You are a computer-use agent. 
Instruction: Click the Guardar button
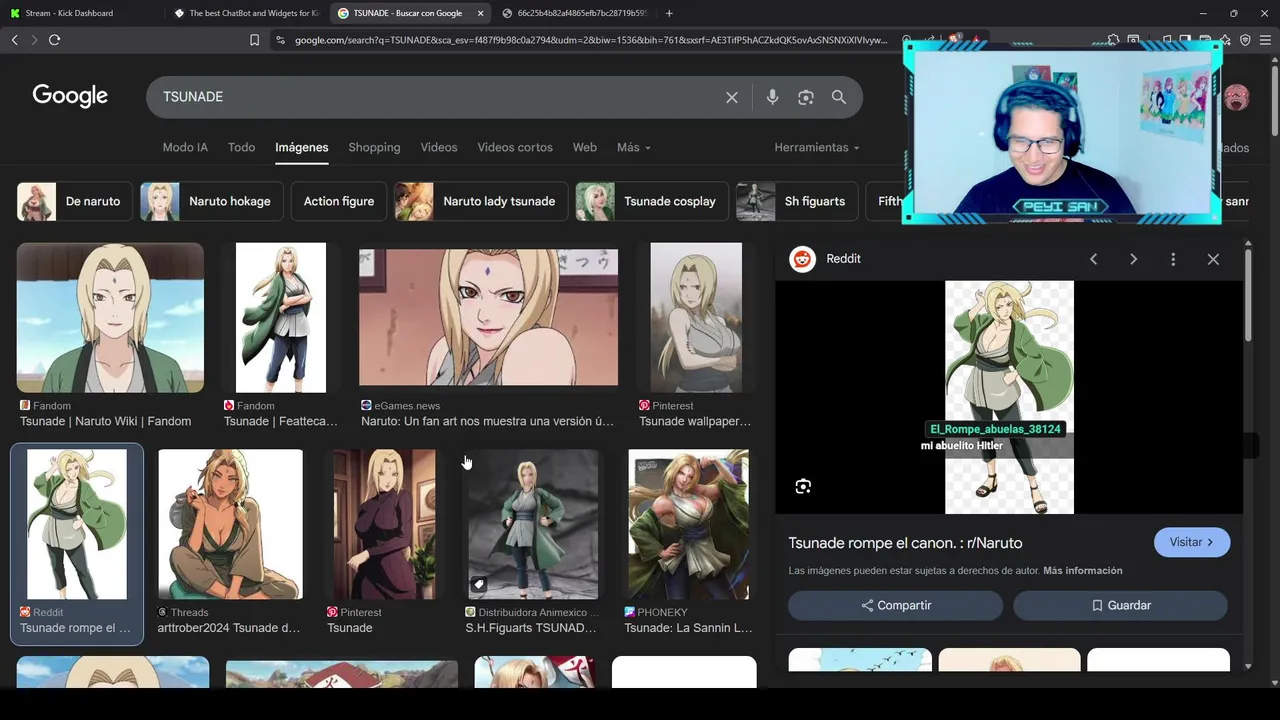click(1120, 605)
